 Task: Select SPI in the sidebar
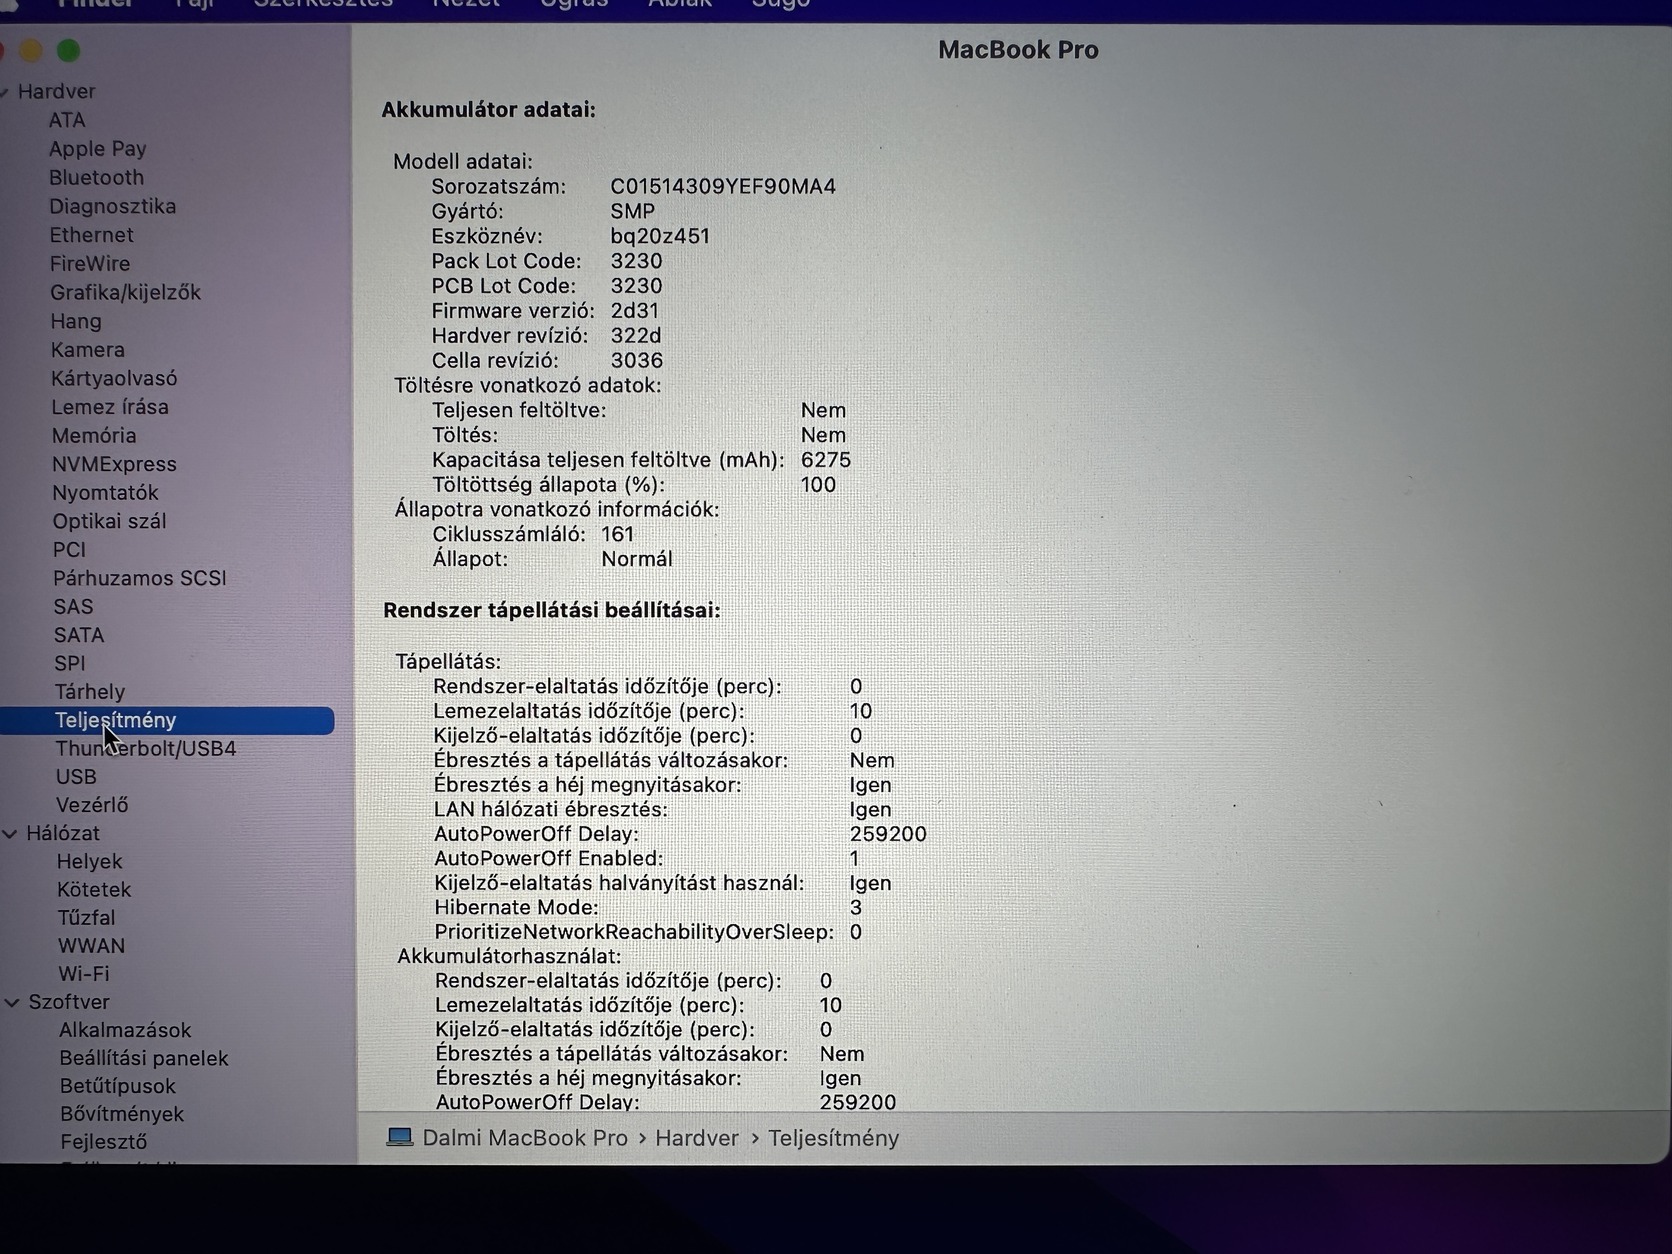[x=70, y=663]
